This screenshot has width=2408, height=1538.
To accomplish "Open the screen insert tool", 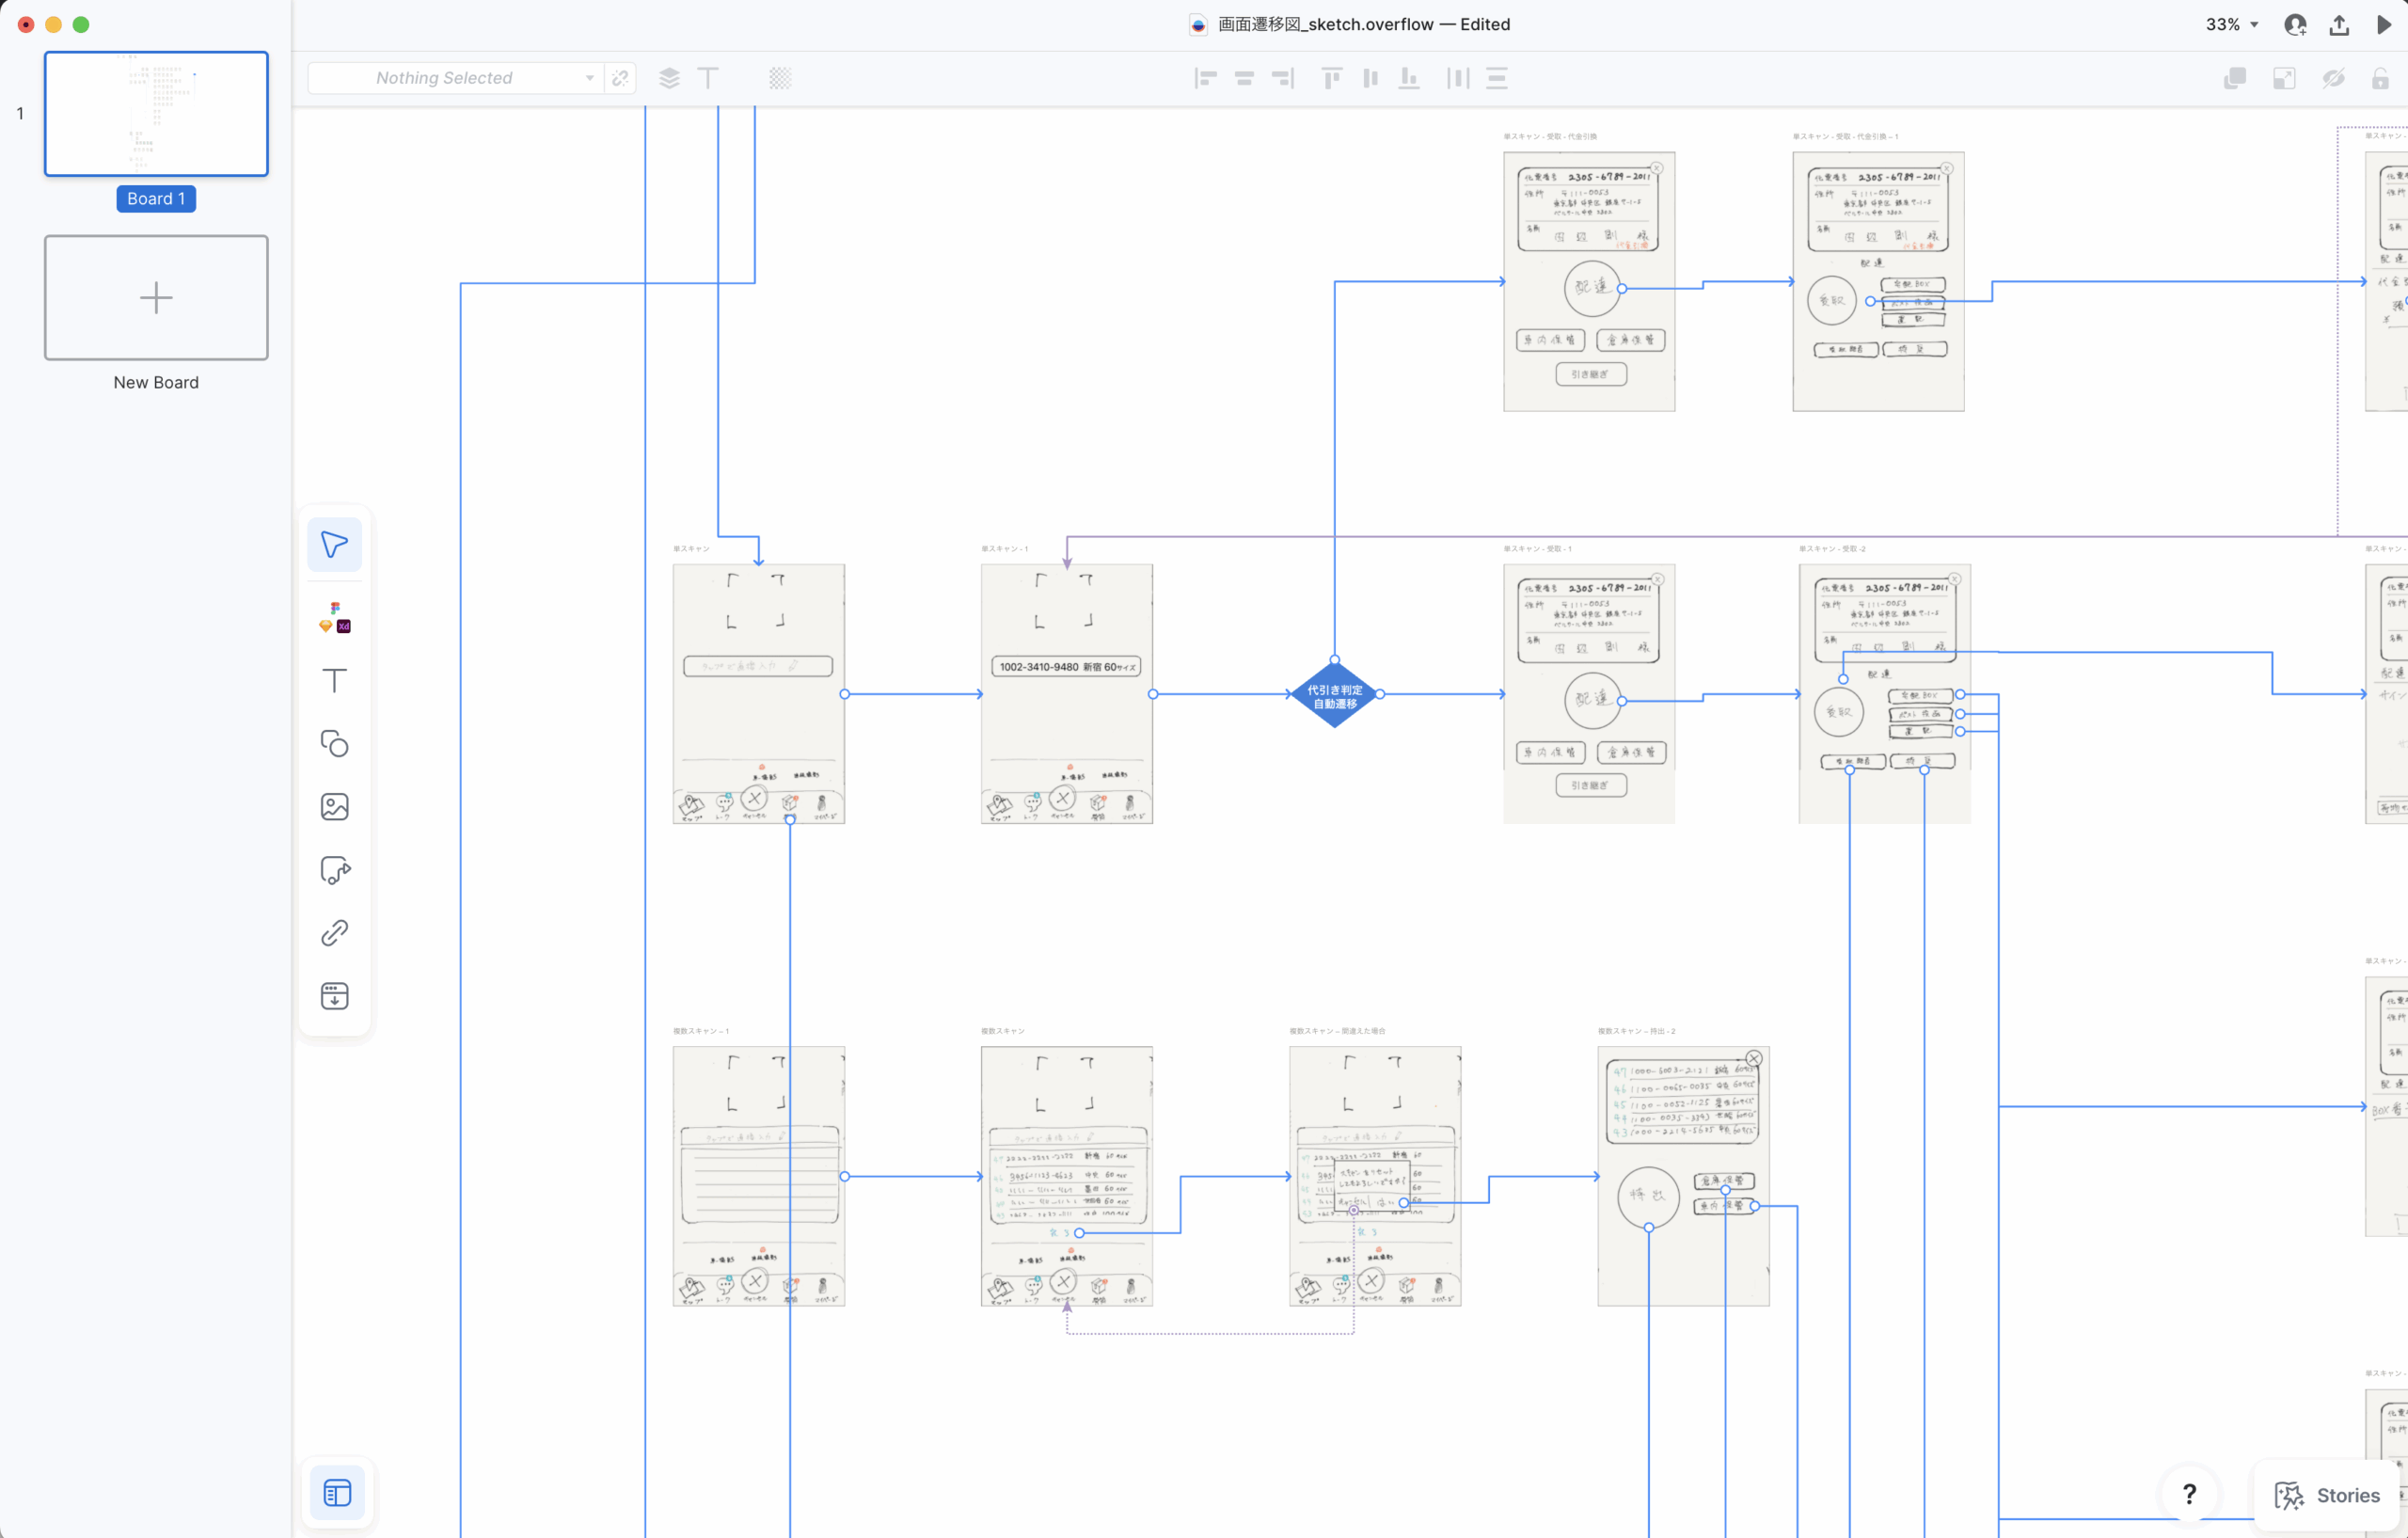I will 334,996.
